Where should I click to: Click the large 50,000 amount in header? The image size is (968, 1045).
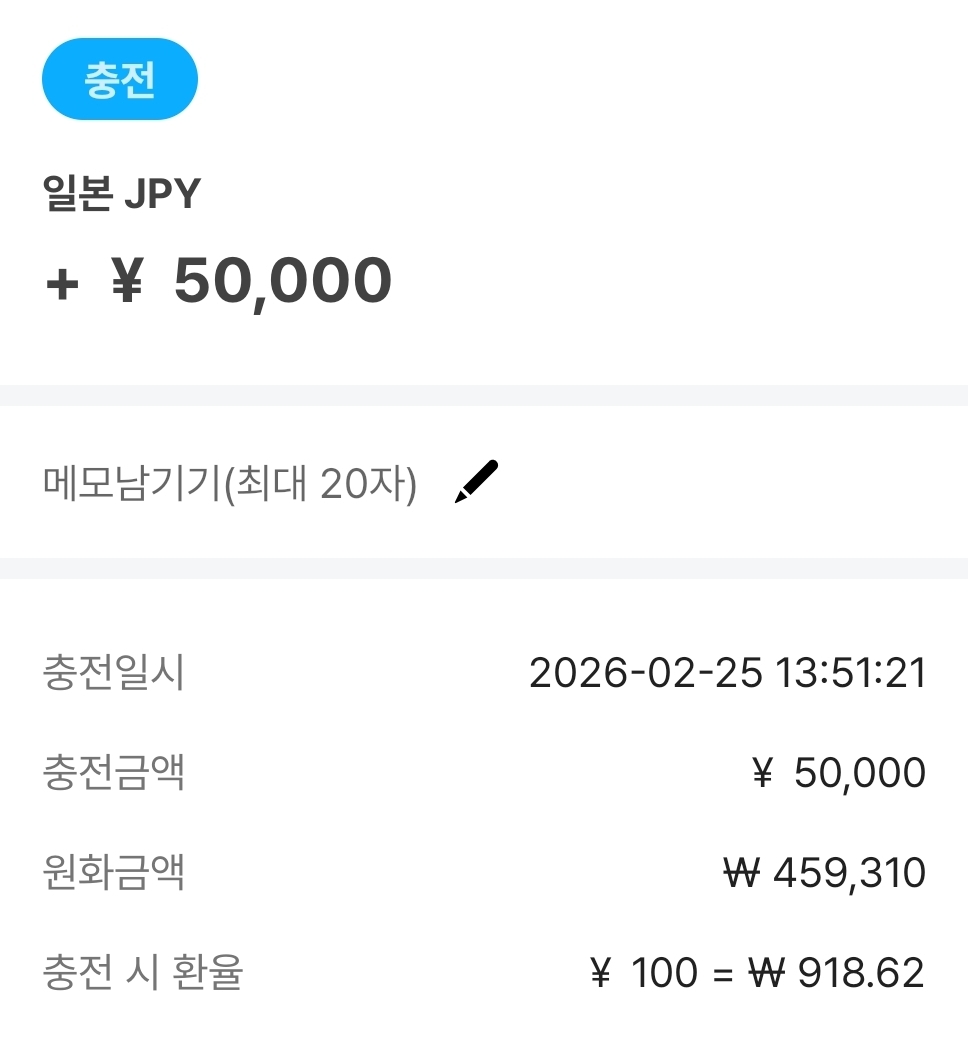(x=283, y=281)
